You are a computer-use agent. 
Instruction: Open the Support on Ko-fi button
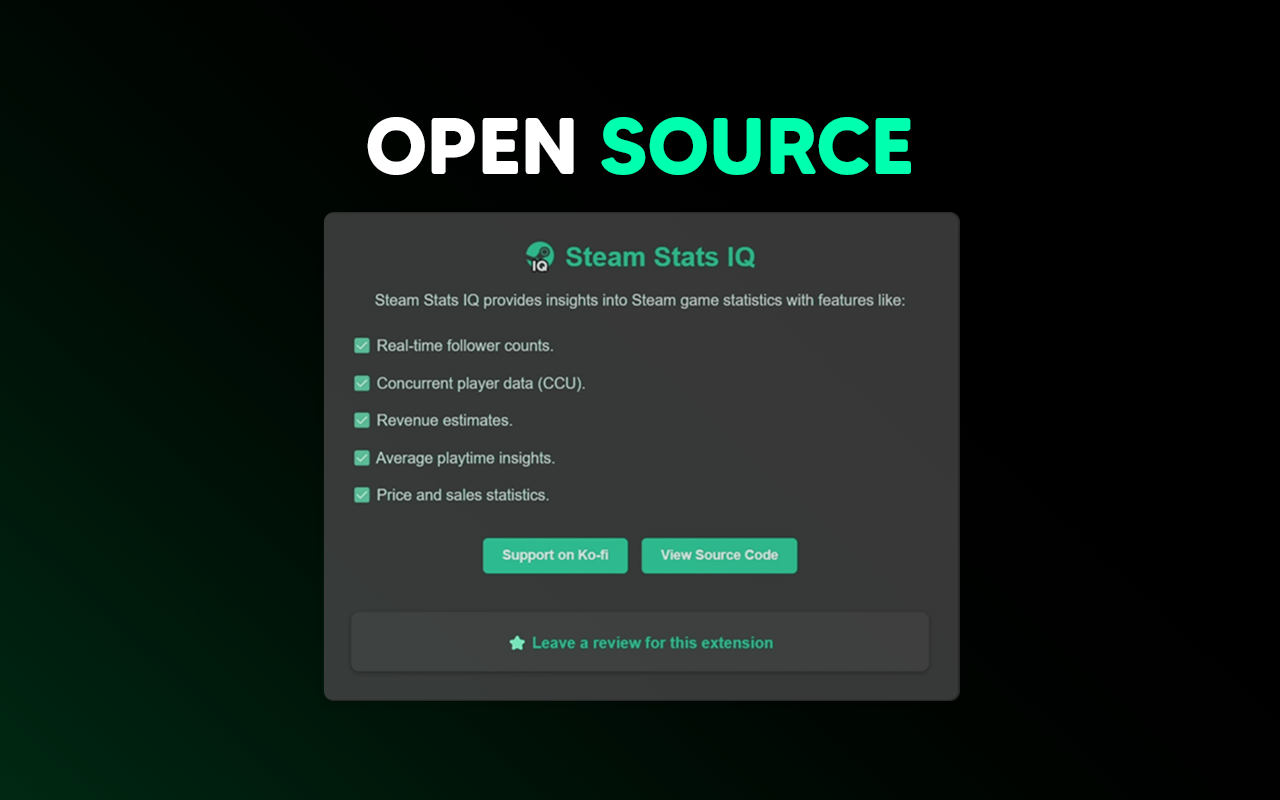pos(555,555)
